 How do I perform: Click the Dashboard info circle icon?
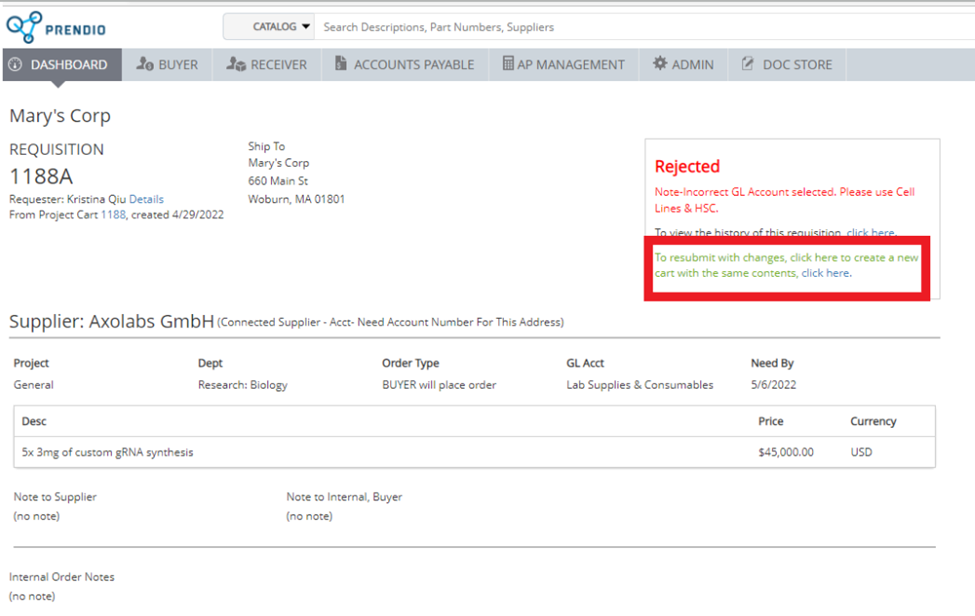[x=15, y=65]
